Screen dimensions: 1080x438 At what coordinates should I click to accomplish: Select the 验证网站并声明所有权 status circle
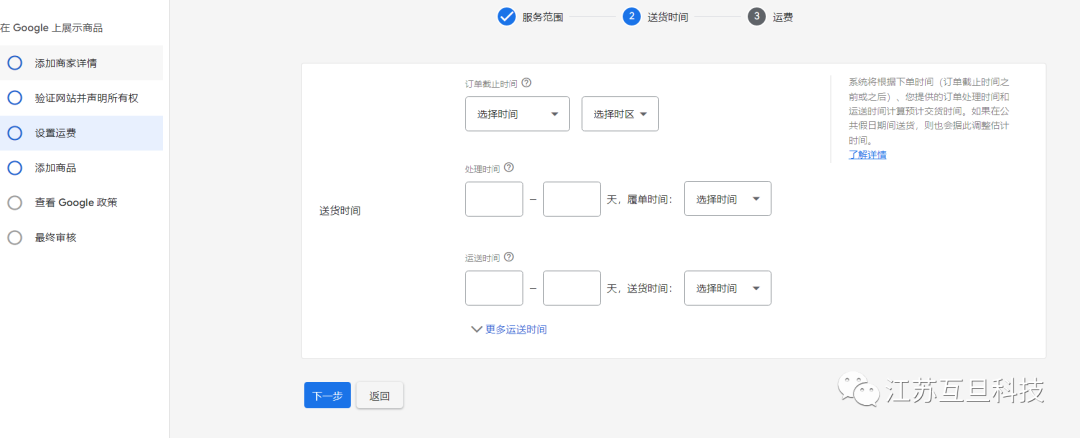pyautogui.click(x=15, y=98)
